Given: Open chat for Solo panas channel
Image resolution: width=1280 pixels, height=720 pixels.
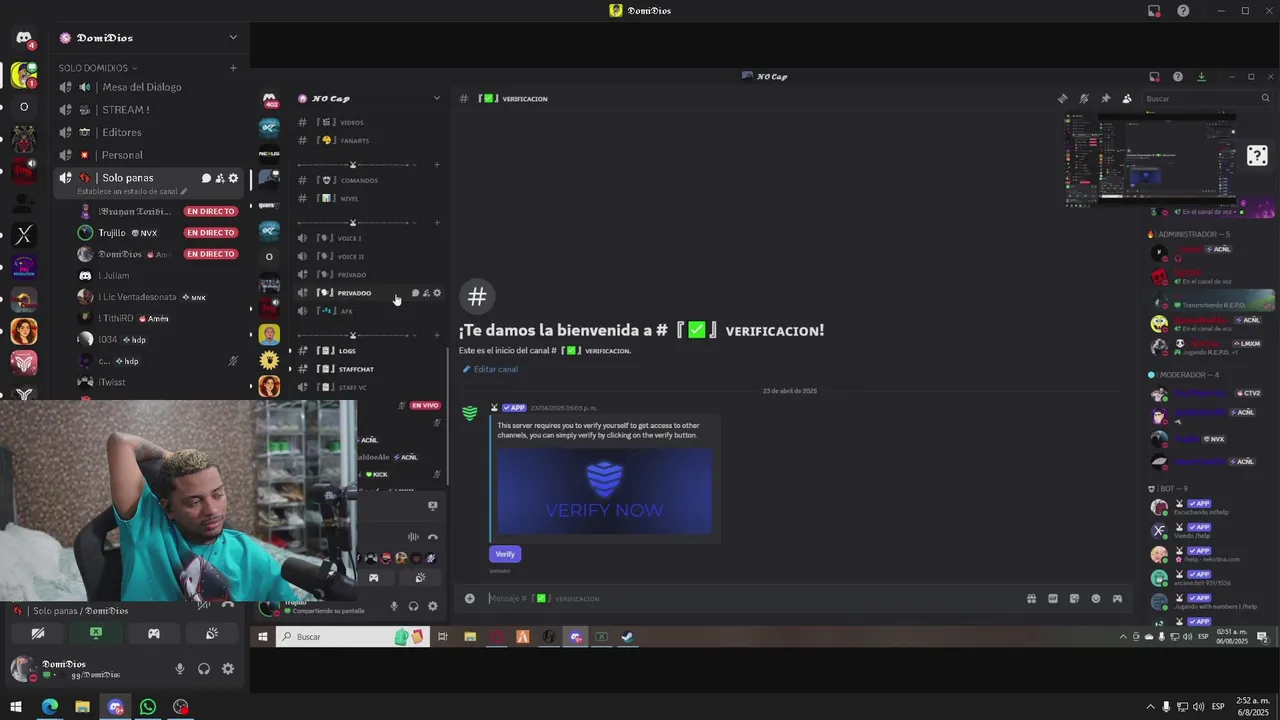Looking at the screenshot, I should coord(206,178).
